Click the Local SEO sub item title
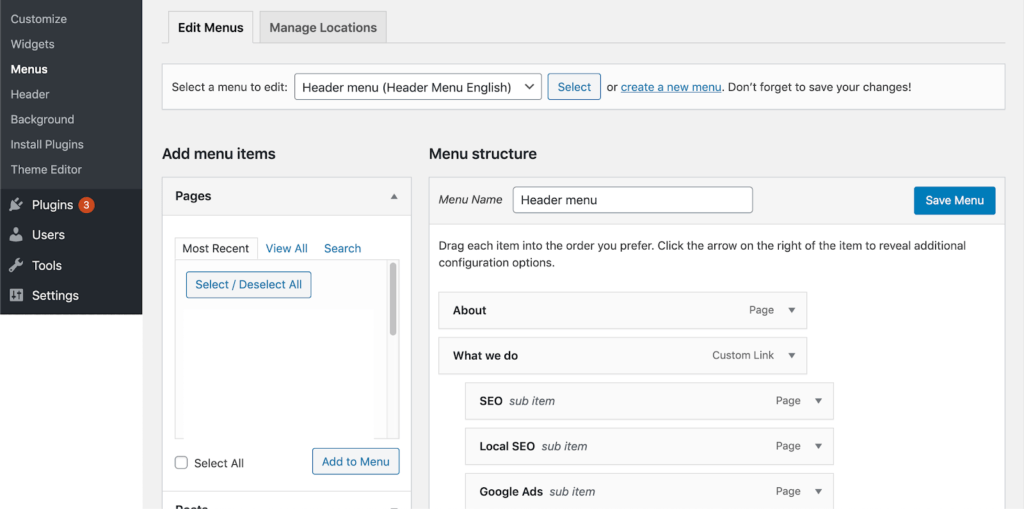1024x509 pixels. click(x=507, y=446)
